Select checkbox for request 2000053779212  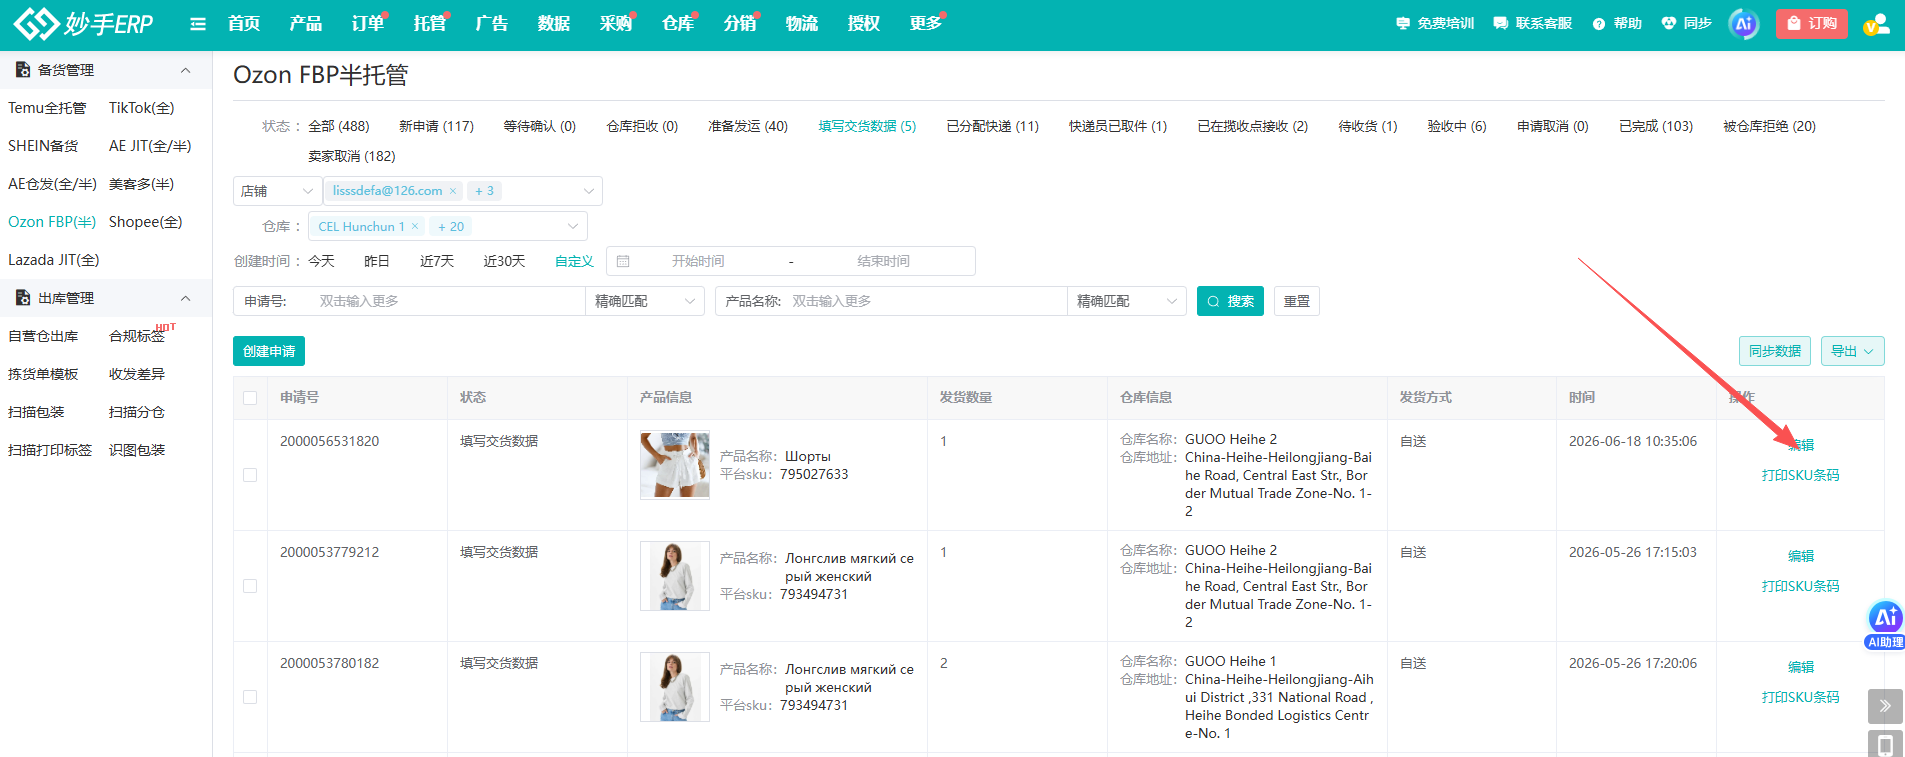pyautogui.click(x=250, y=586)
